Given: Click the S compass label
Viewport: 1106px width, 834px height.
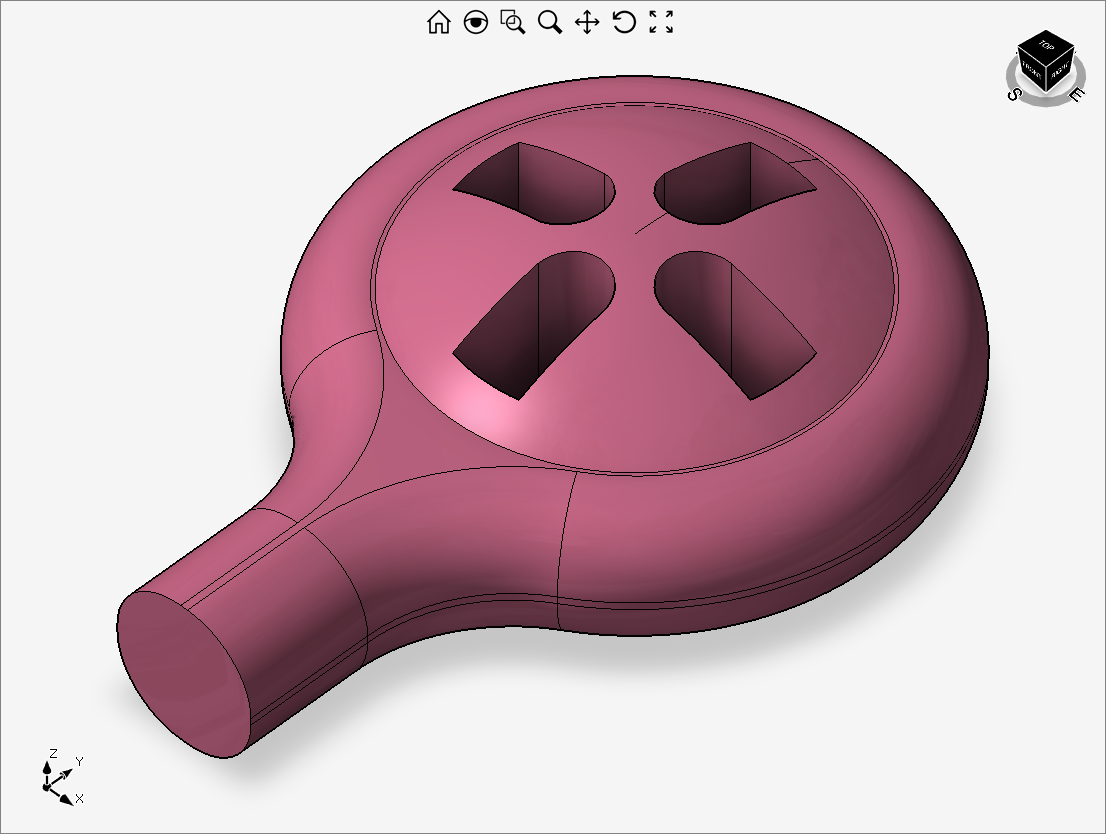Looking at the screenshot, I should [x=1013, y=93].
